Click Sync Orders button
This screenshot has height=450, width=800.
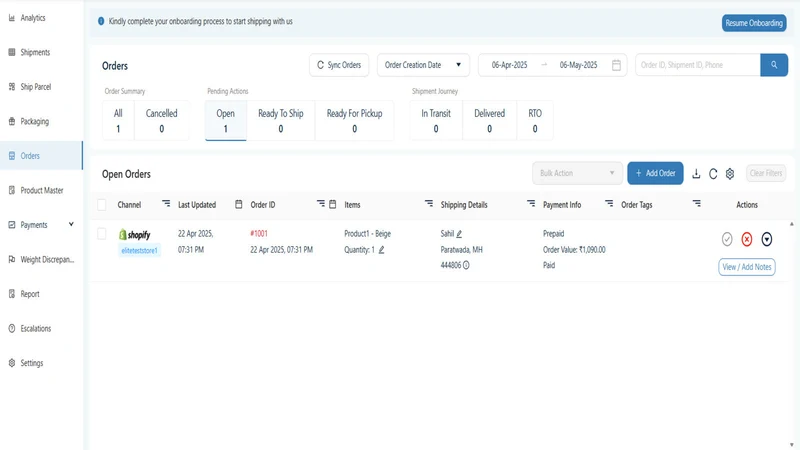click(x=339, y=65)
